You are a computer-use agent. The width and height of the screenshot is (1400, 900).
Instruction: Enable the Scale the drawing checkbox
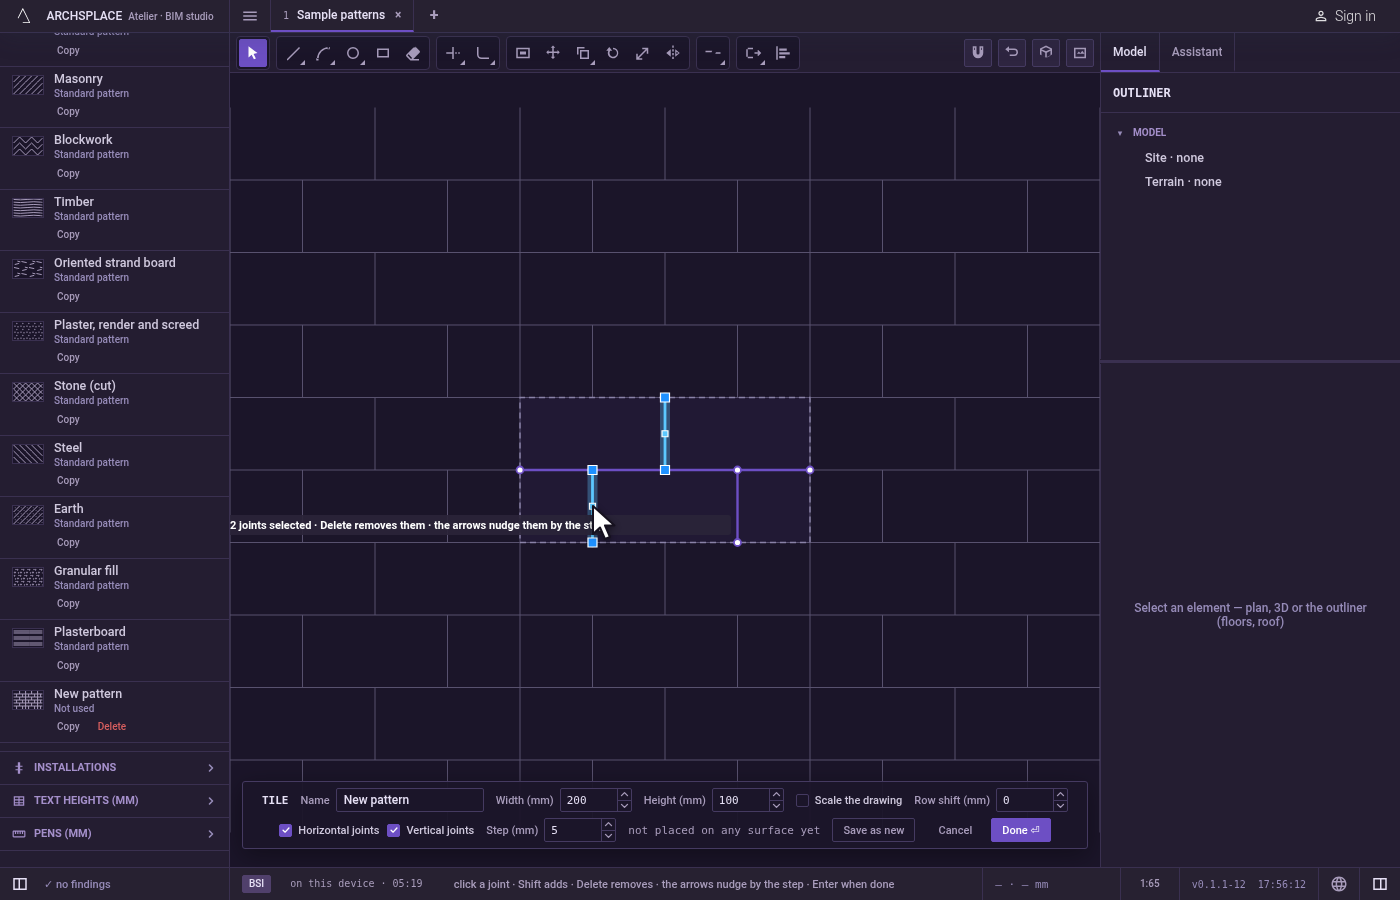tap(802, 800)
